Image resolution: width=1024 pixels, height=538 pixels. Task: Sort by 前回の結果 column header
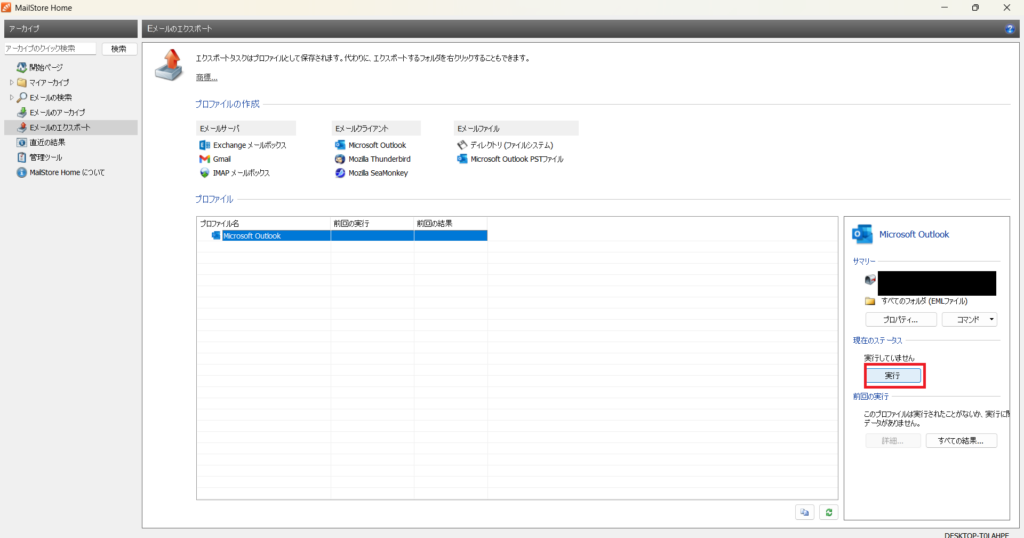pyautogui.click(x=451, y=223)
